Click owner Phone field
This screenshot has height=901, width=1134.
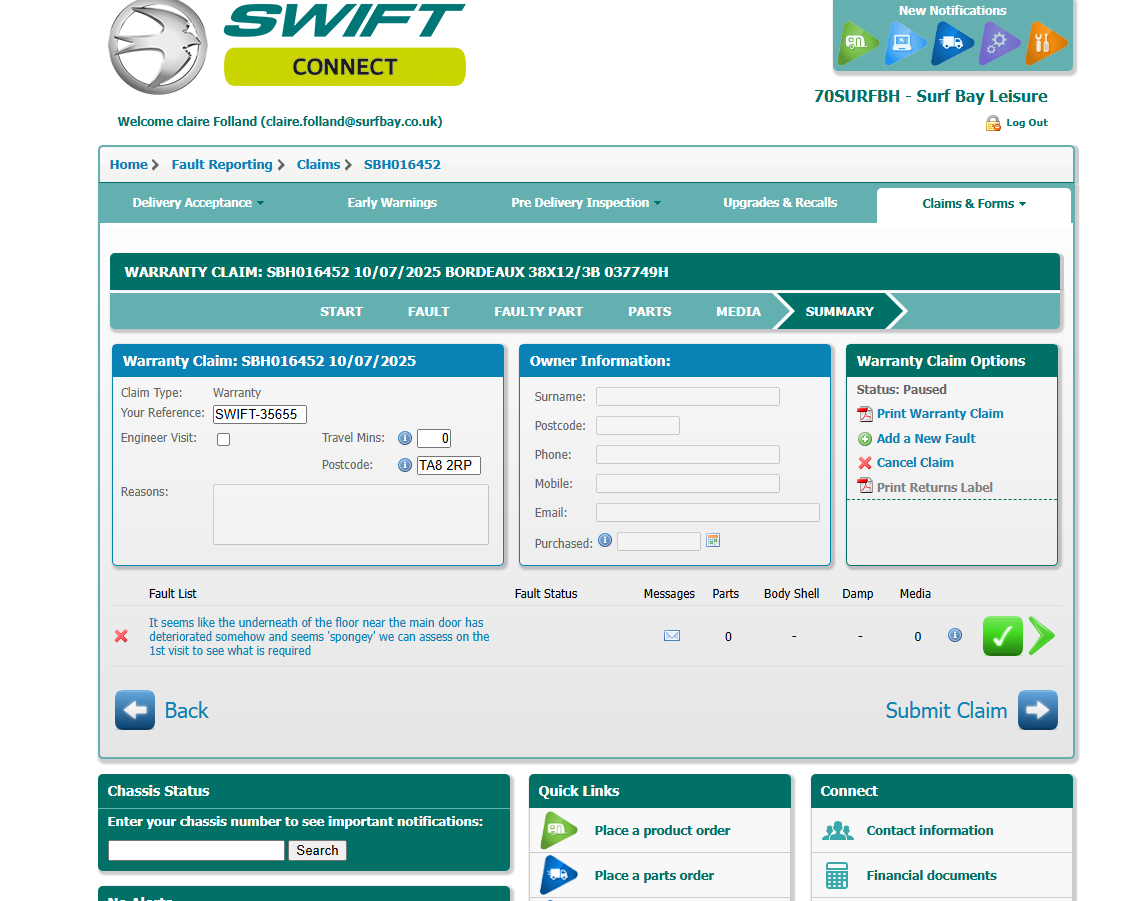click(688, 454)
